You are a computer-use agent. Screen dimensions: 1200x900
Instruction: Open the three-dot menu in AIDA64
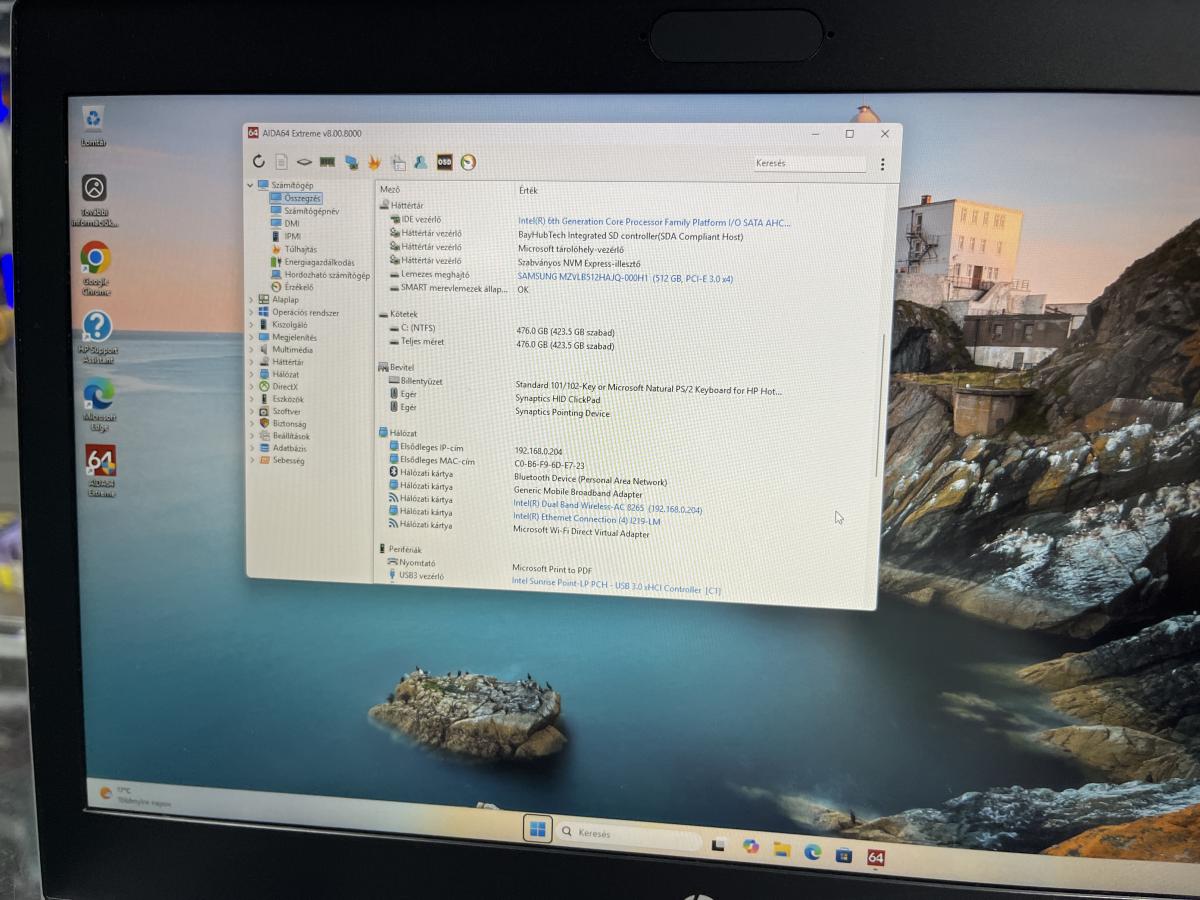pos(882,165)
